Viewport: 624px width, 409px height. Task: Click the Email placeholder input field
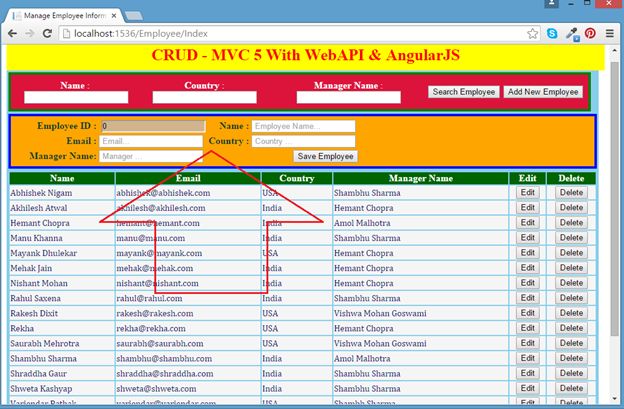pos(151,141)
